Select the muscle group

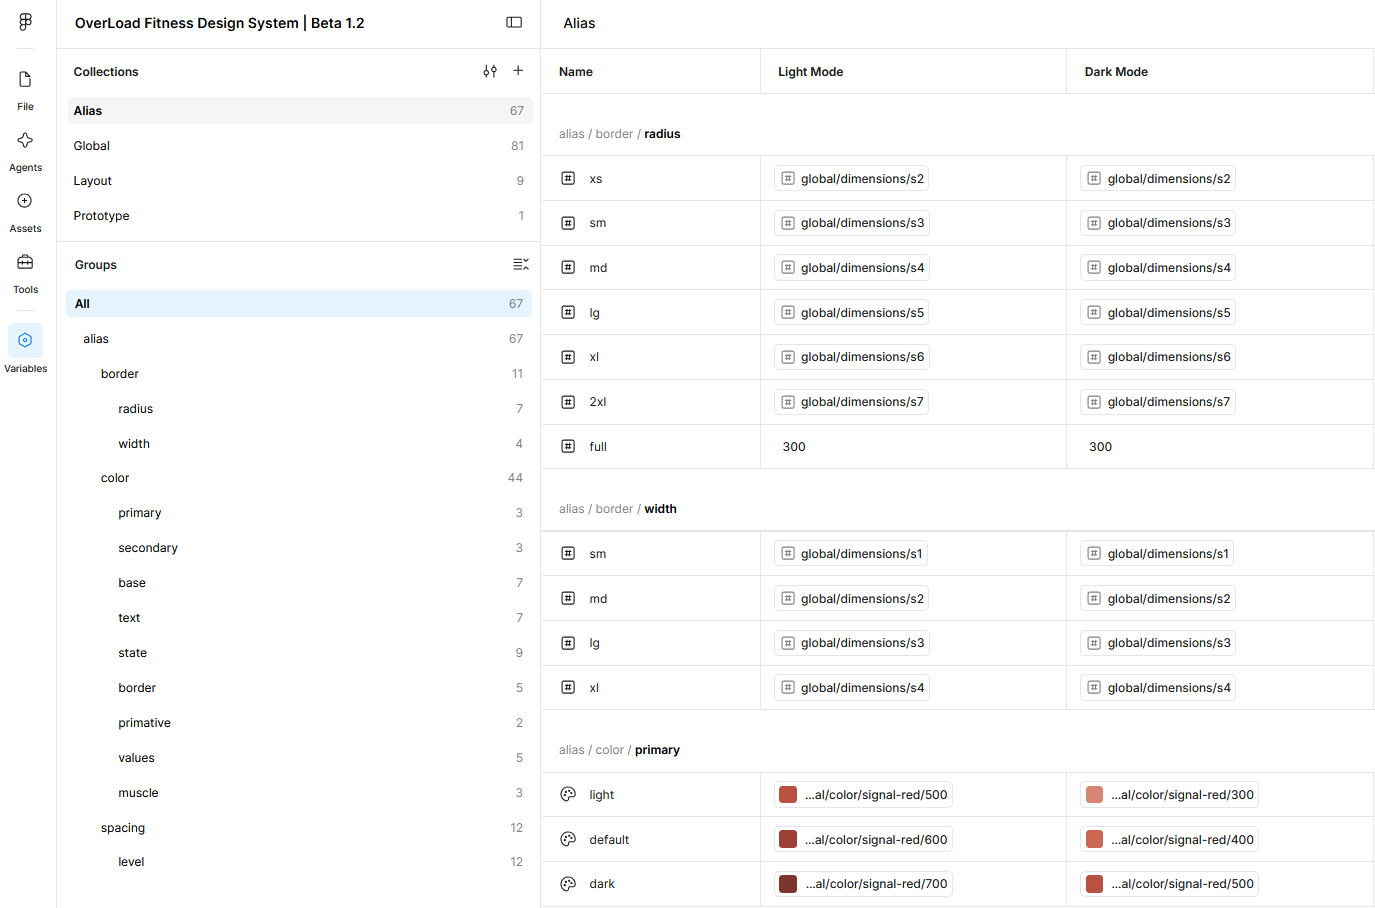(299, 793)
